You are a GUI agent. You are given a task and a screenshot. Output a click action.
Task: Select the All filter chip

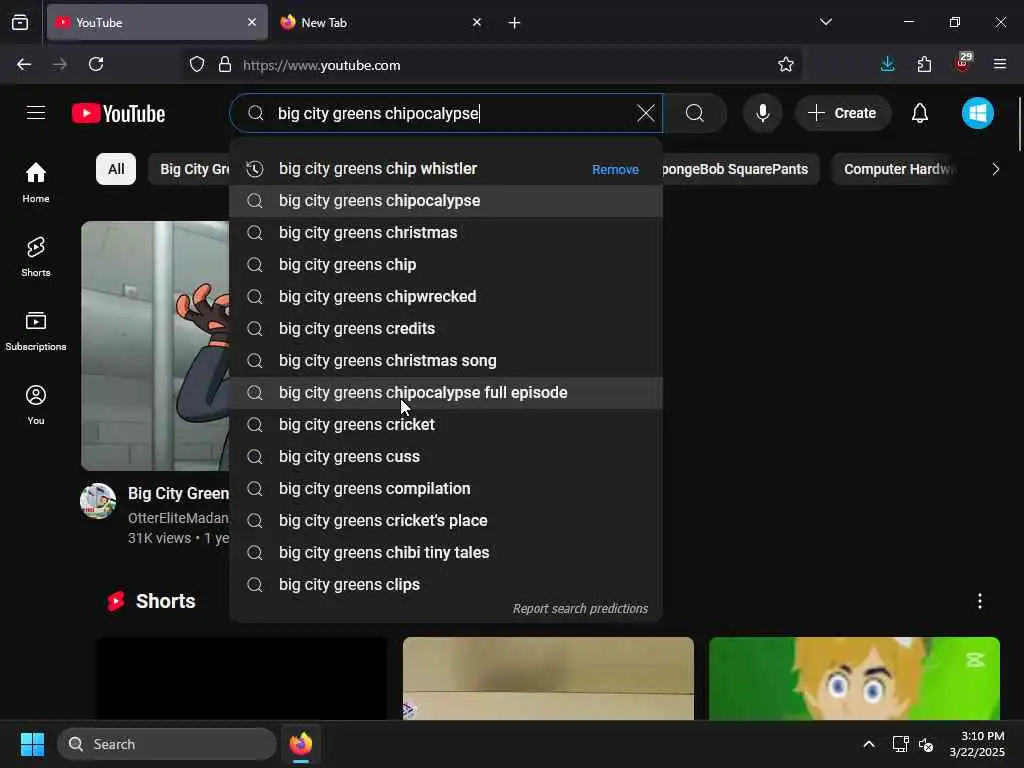click(116, 169)
